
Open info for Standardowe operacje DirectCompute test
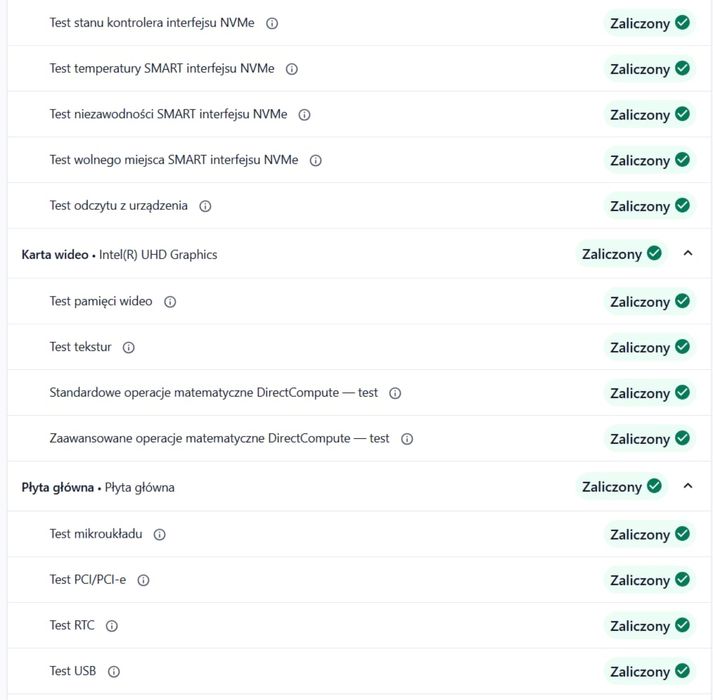tap(395, 393)
